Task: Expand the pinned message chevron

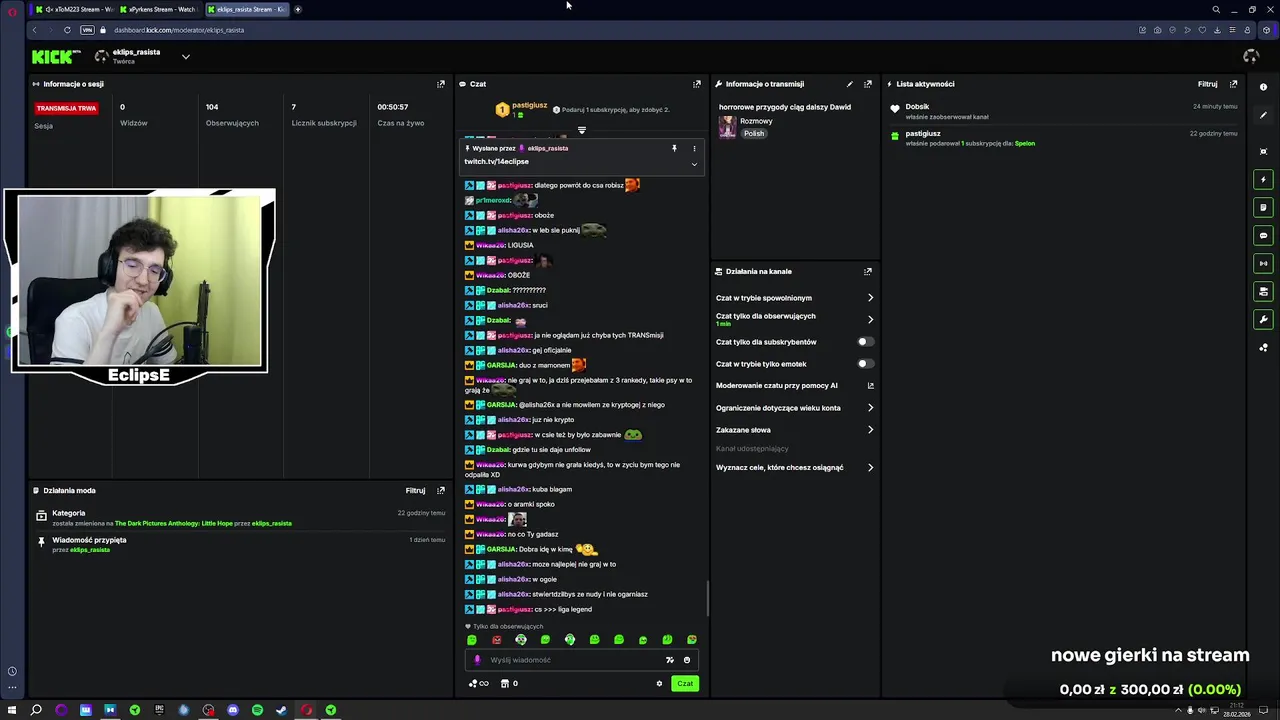Action: click(694, 165)
